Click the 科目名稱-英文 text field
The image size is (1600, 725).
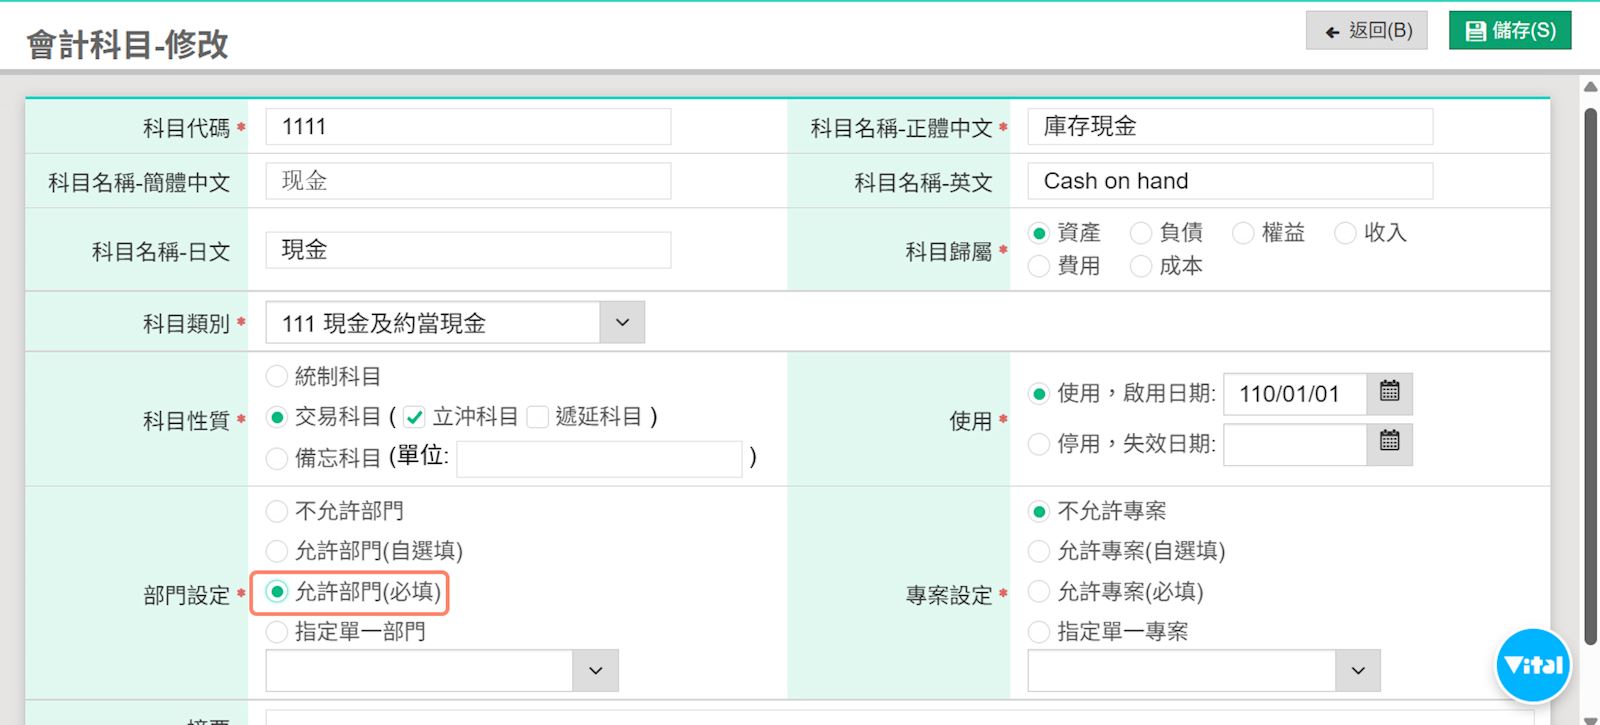[1230, 181]
